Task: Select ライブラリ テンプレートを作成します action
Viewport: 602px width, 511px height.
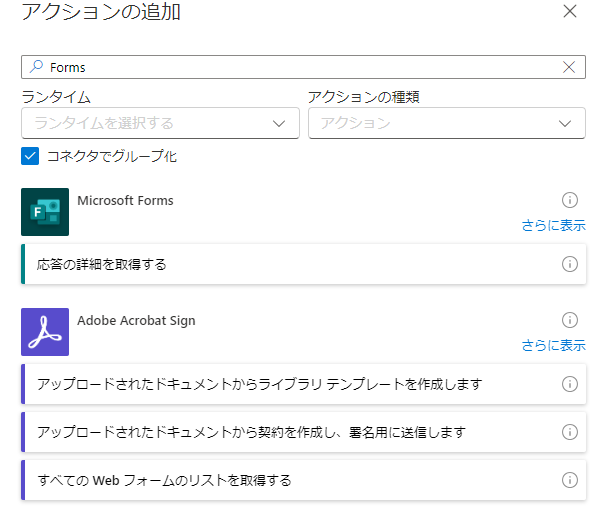Action: [304, 384]
